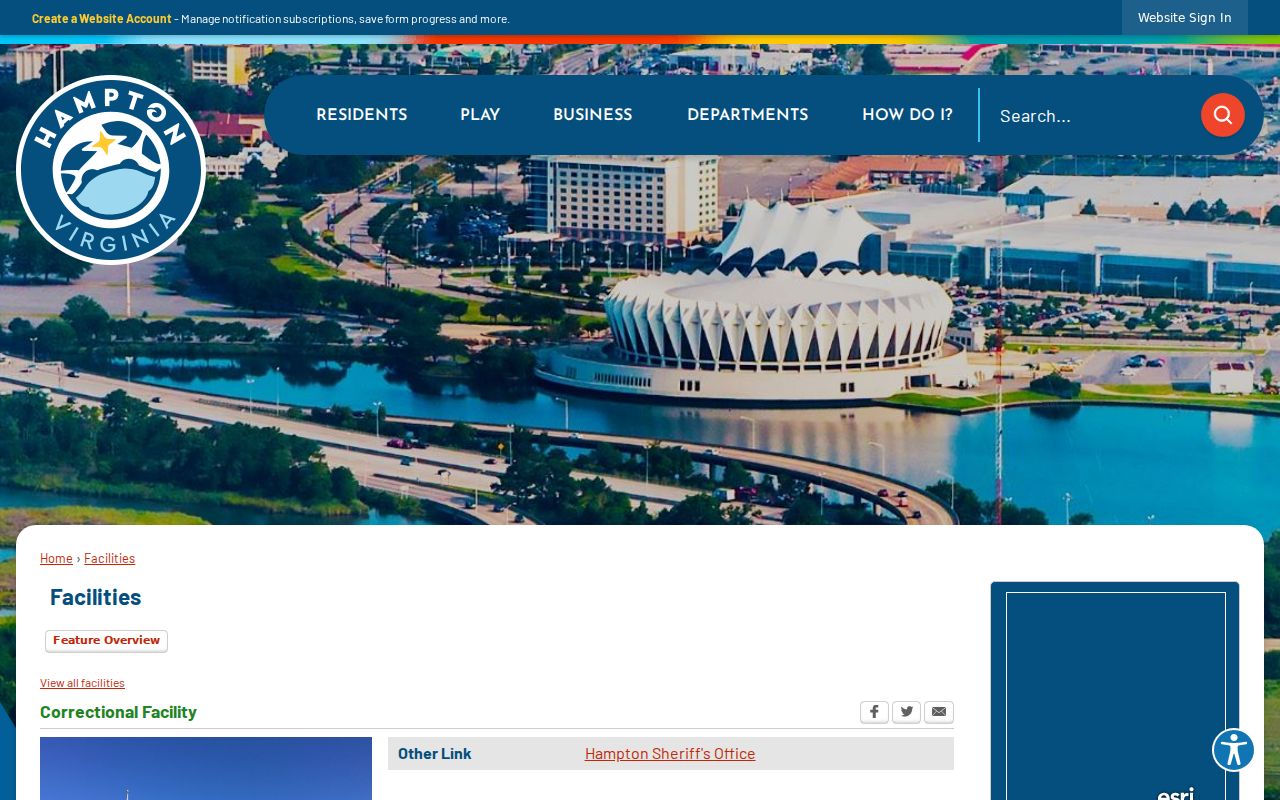
Task: Click the Correctional Facility photo thumbnail
Action: [206, 768]
